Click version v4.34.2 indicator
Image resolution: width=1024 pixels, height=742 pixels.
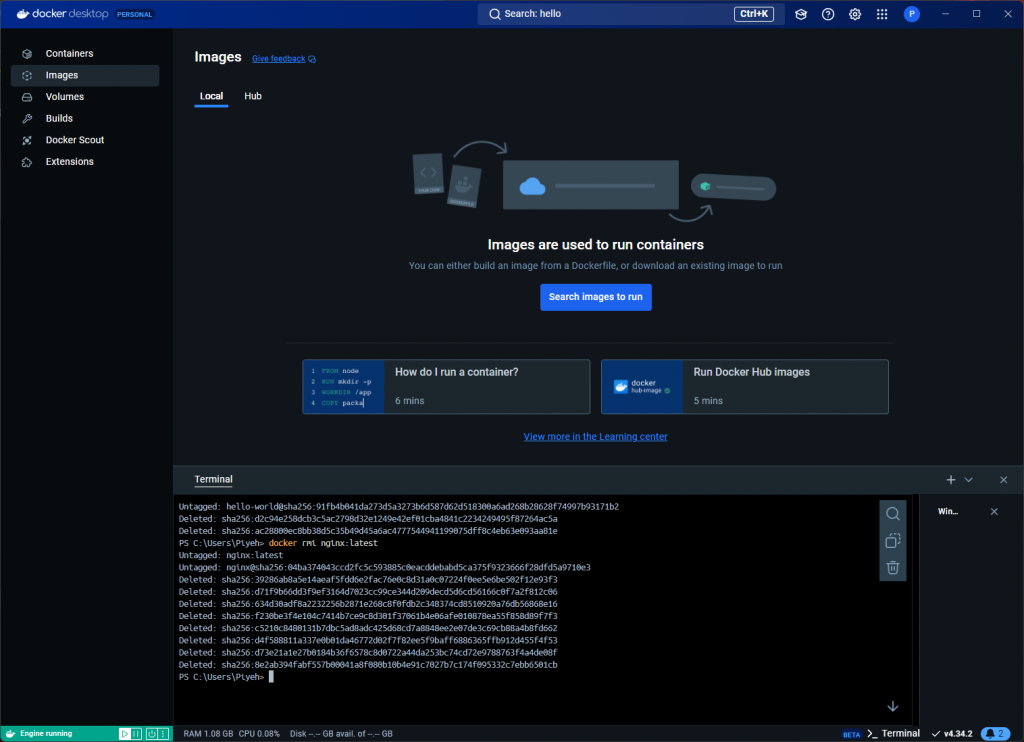pyautogui.click(x=952, y=734)
